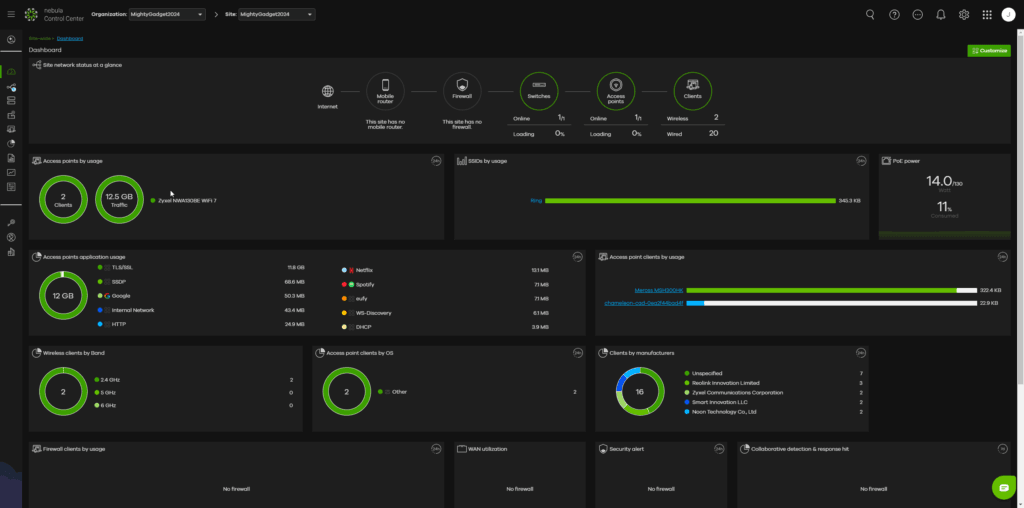Screen dimensions: 1024x508
Task: Click the Switches circle in network status
Action: click(538, 90)
